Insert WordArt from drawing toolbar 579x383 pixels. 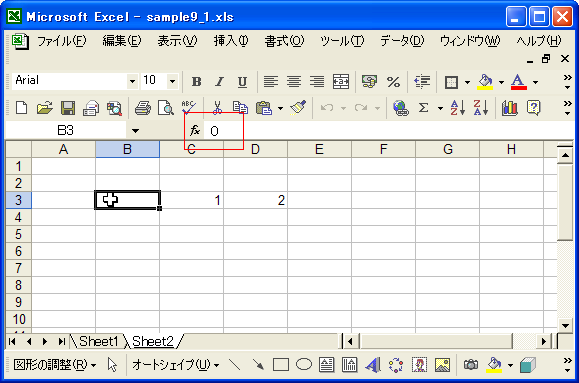tap(373, 365)
